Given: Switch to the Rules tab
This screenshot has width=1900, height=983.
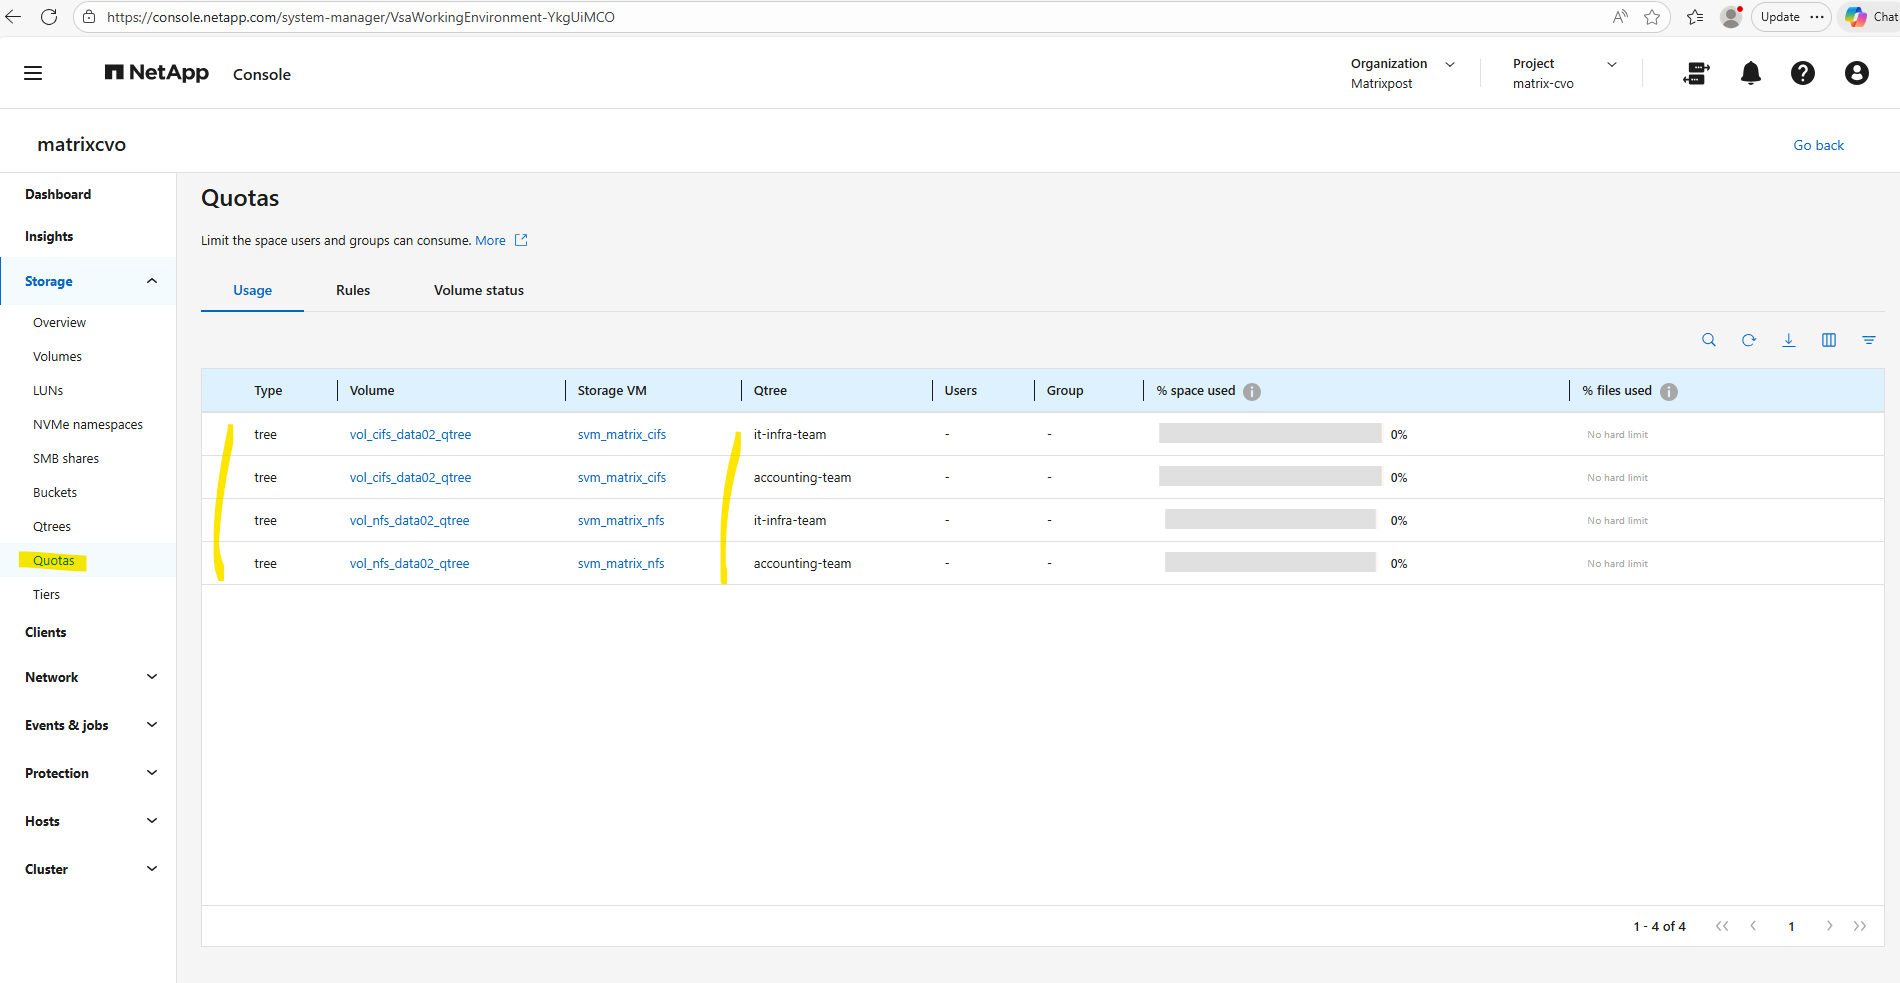Looking at the screenshot, I should pos(353,290).
